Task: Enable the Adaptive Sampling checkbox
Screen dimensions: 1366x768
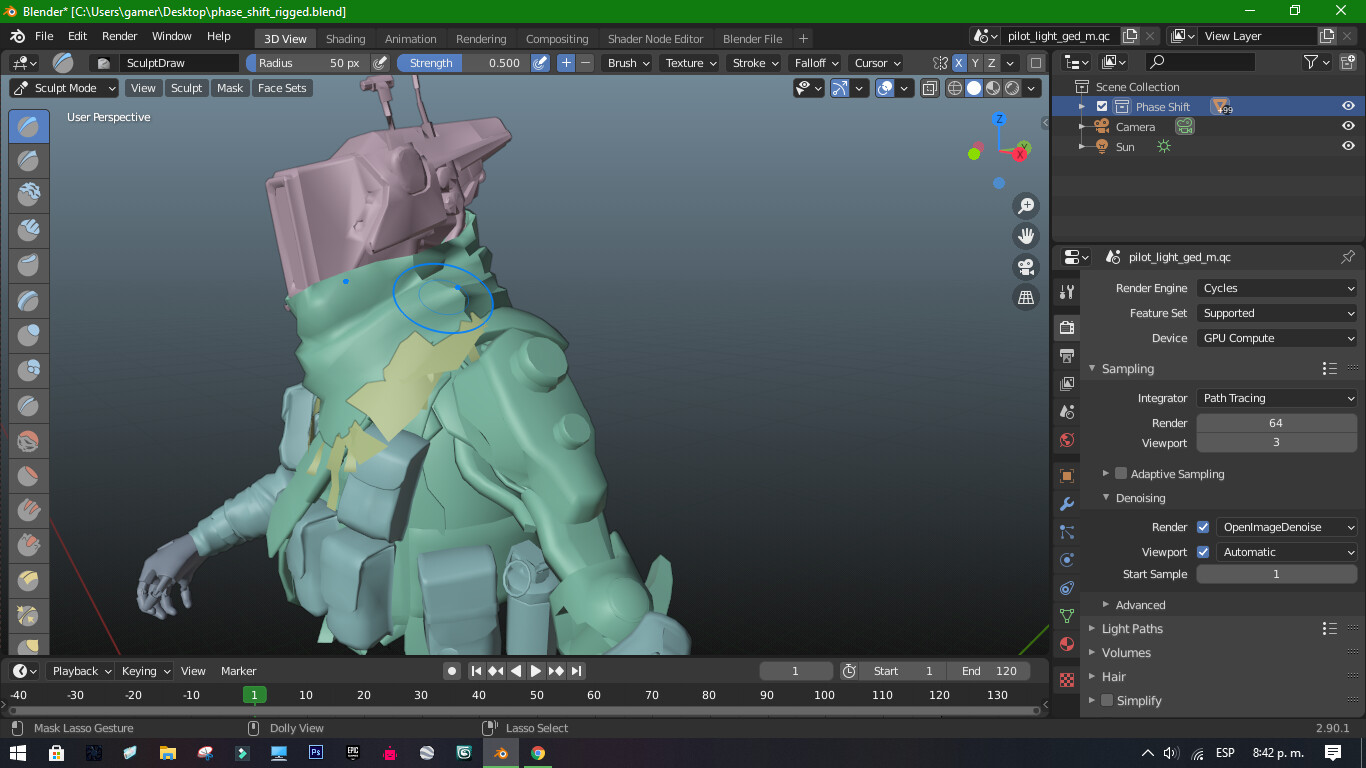Action: [x=1121, y=474]
